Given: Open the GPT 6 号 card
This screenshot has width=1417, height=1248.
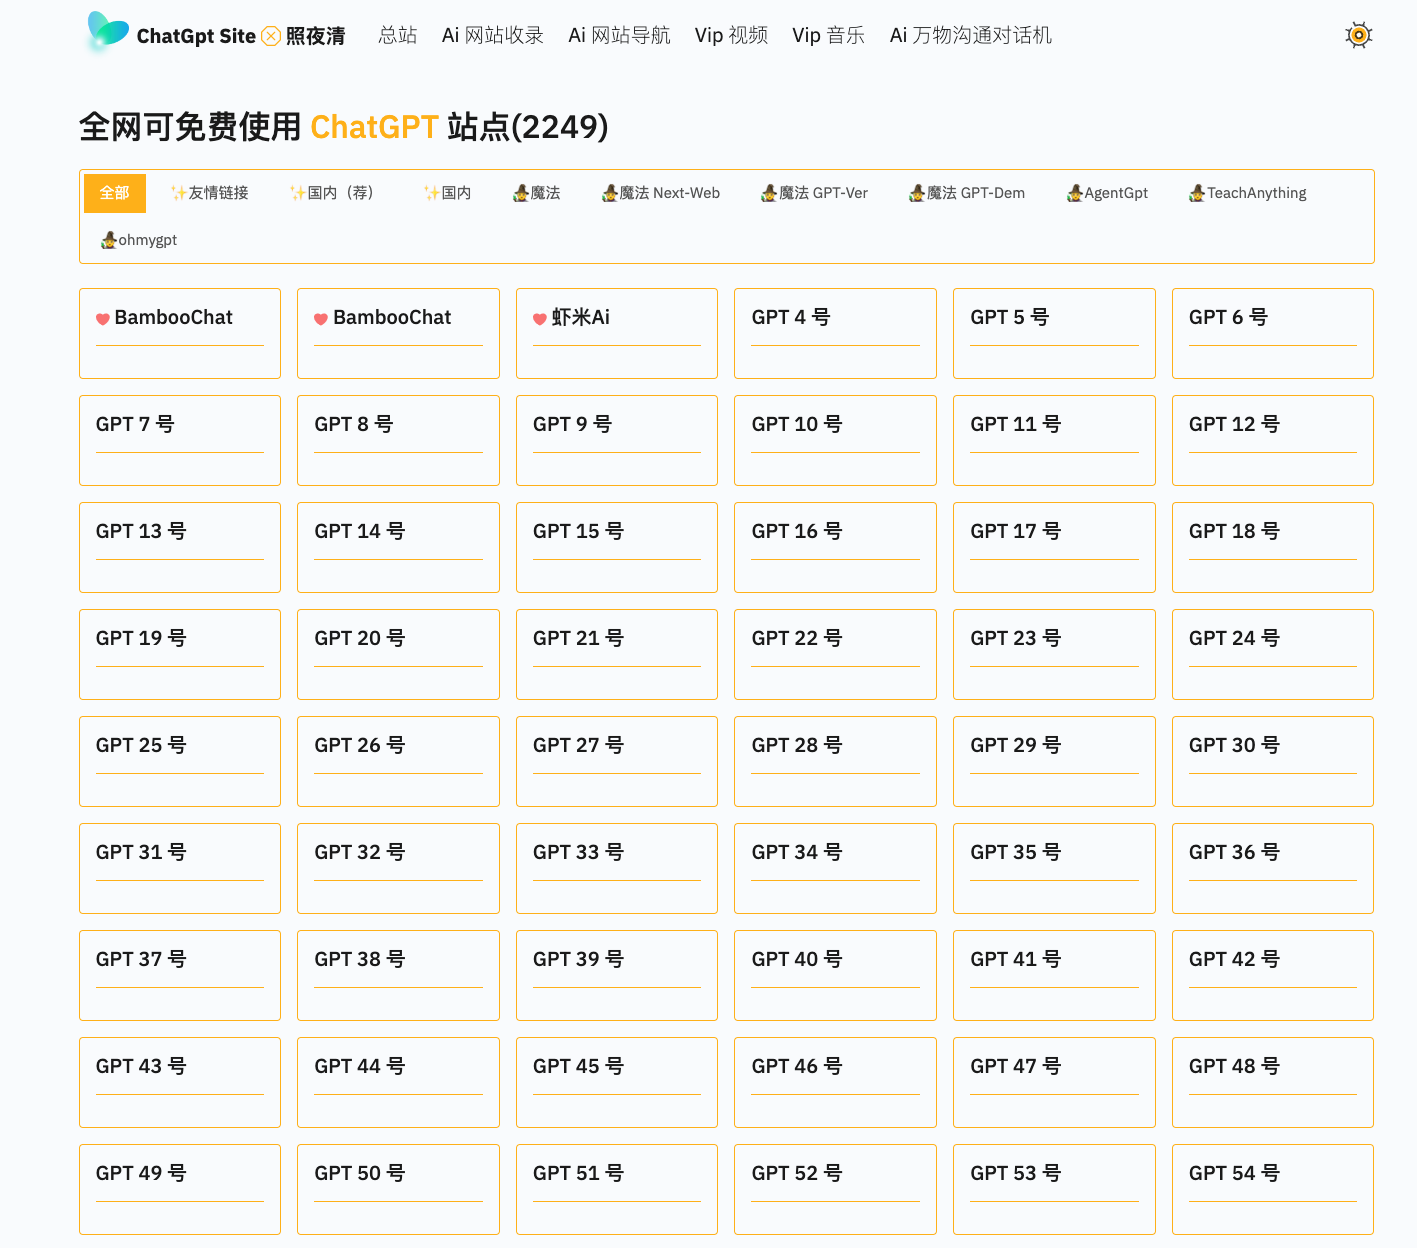Looking at the screenshot, I should (x=1273, y=333).
